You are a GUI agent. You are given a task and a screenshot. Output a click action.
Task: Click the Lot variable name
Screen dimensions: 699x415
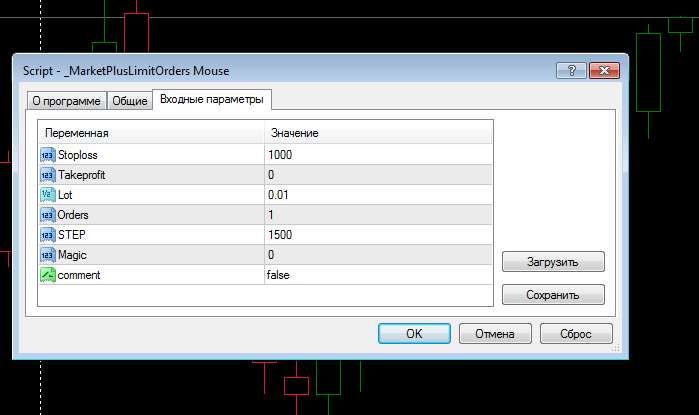[x=65, y=195]
